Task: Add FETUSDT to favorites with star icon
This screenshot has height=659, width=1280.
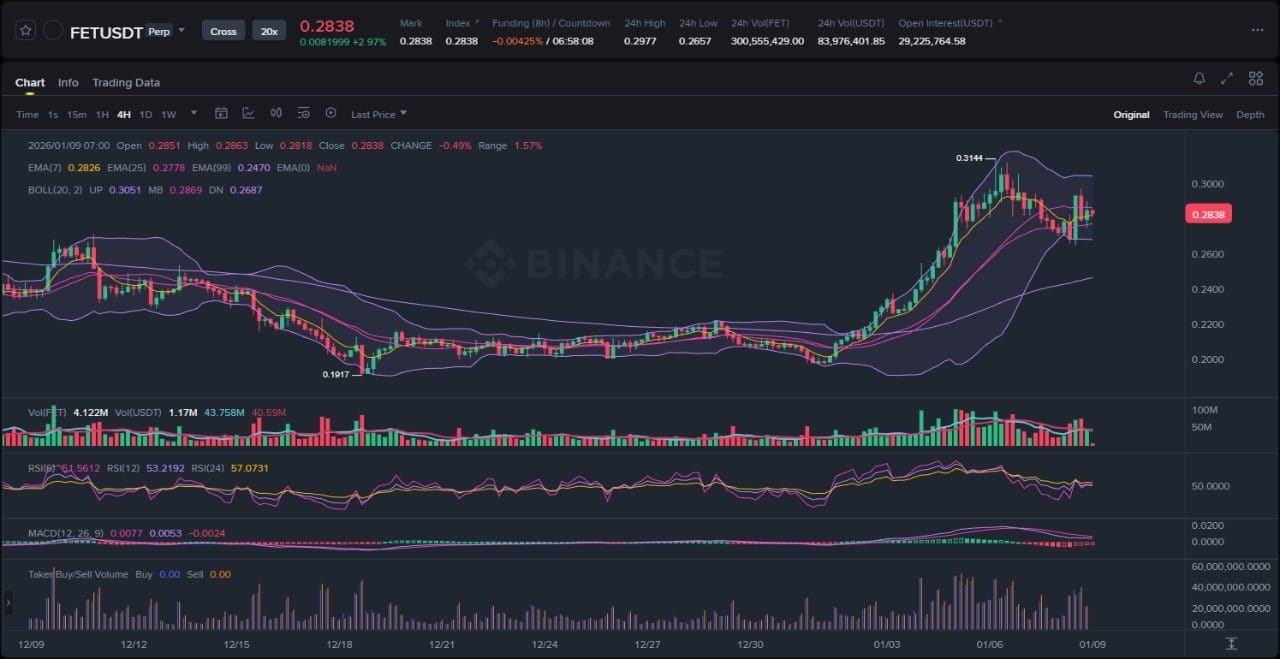Action: point(26,31)
